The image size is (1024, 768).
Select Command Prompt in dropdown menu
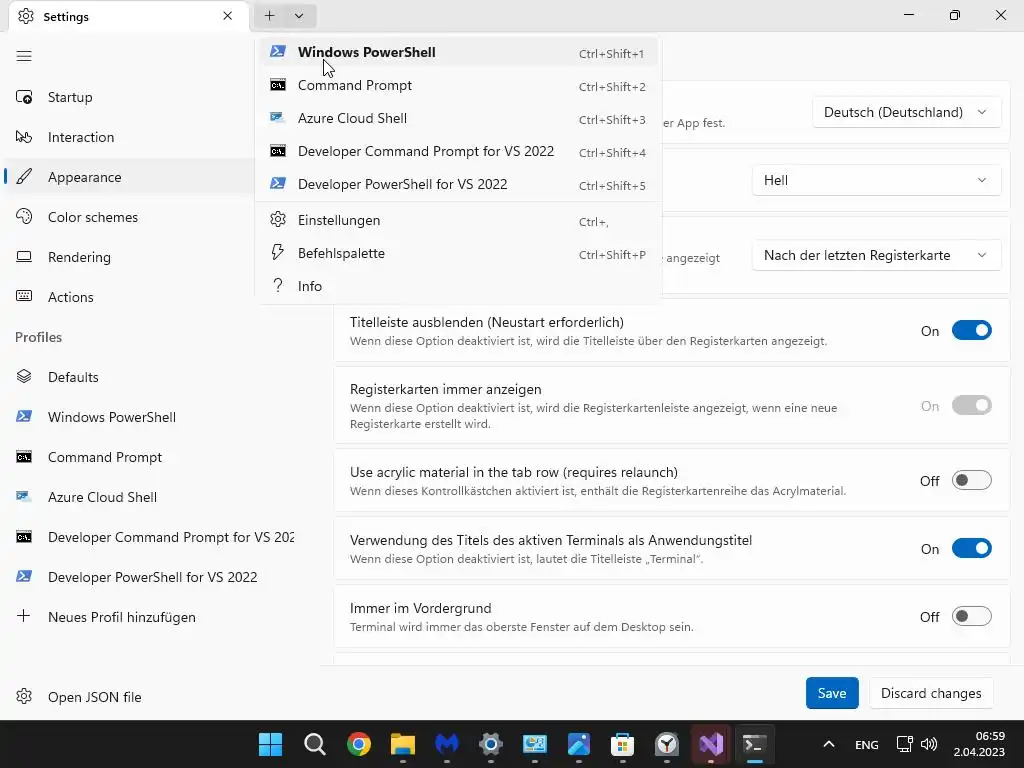(x=458, y=85)
